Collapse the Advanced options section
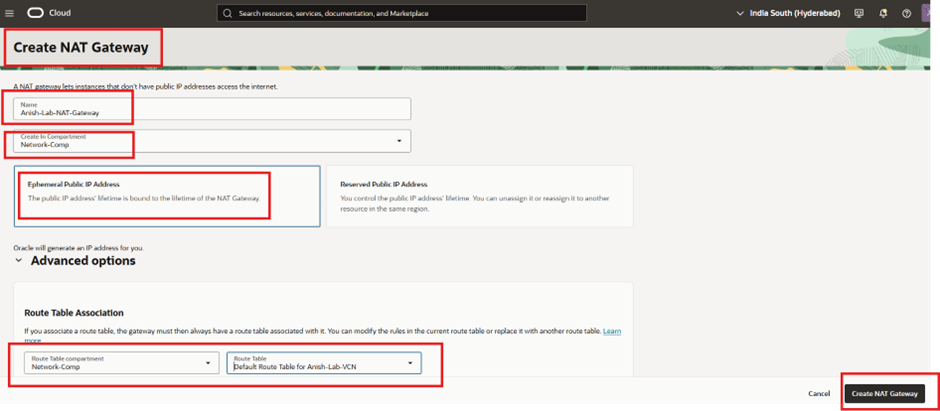 (20, 261)
